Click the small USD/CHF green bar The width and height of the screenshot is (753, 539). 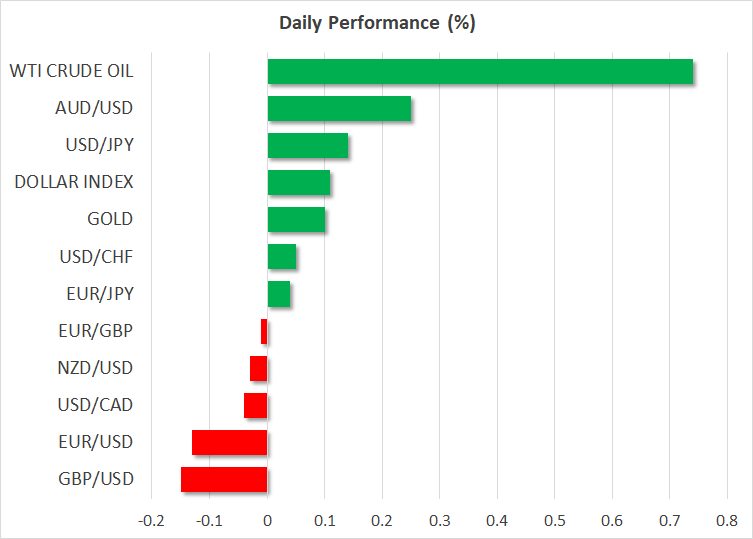(x=281, y=257)
